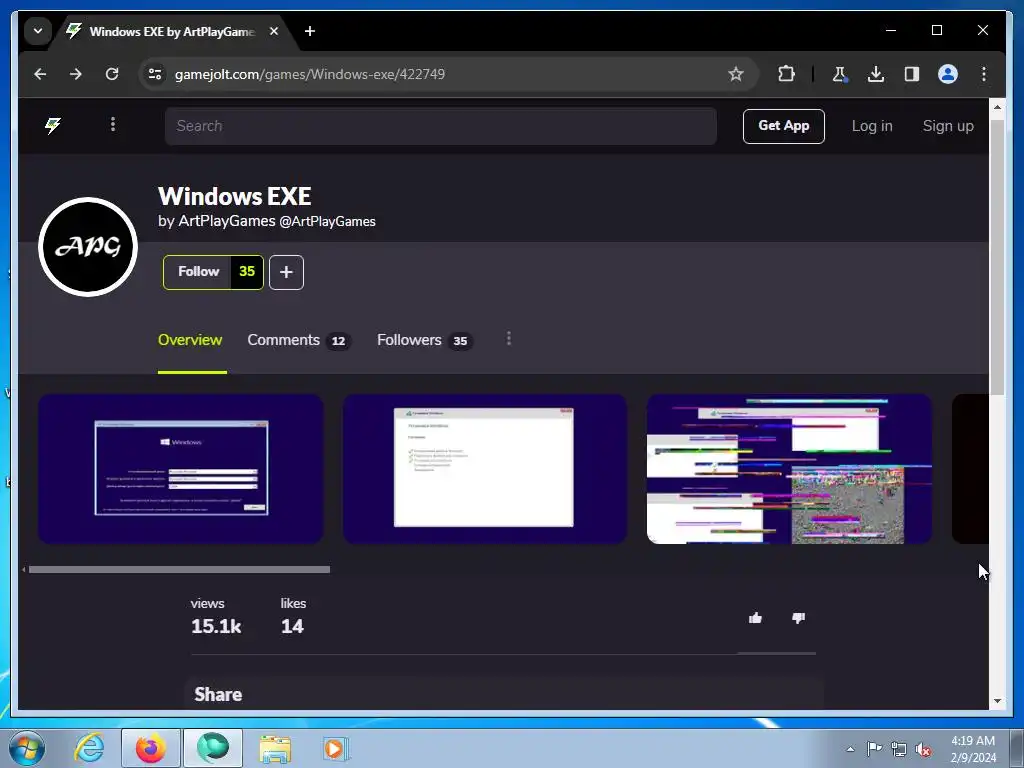This screenshot has height=768, width=1024.
Task: Focus the Game Jolt Search field
Action: click(x=441, y=126)
